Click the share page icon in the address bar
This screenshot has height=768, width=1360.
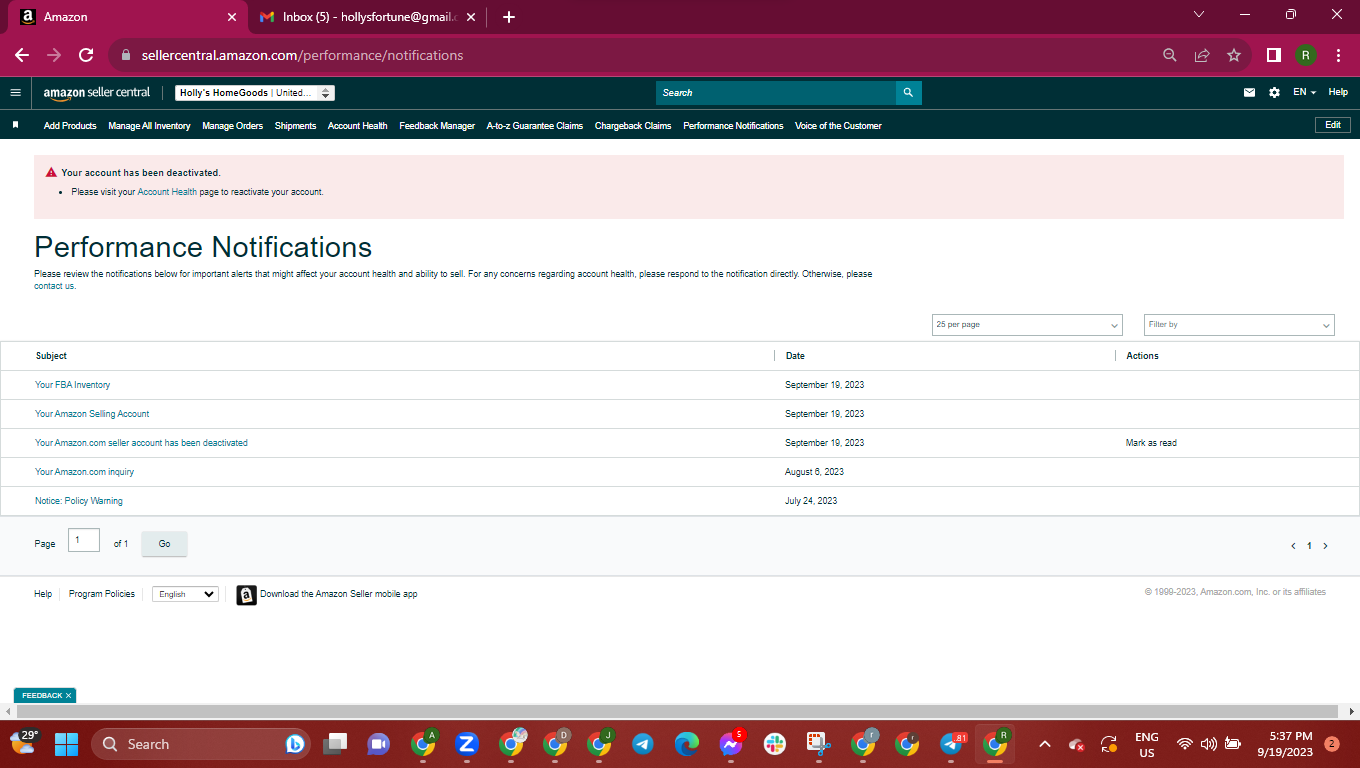pos(1202,55)
